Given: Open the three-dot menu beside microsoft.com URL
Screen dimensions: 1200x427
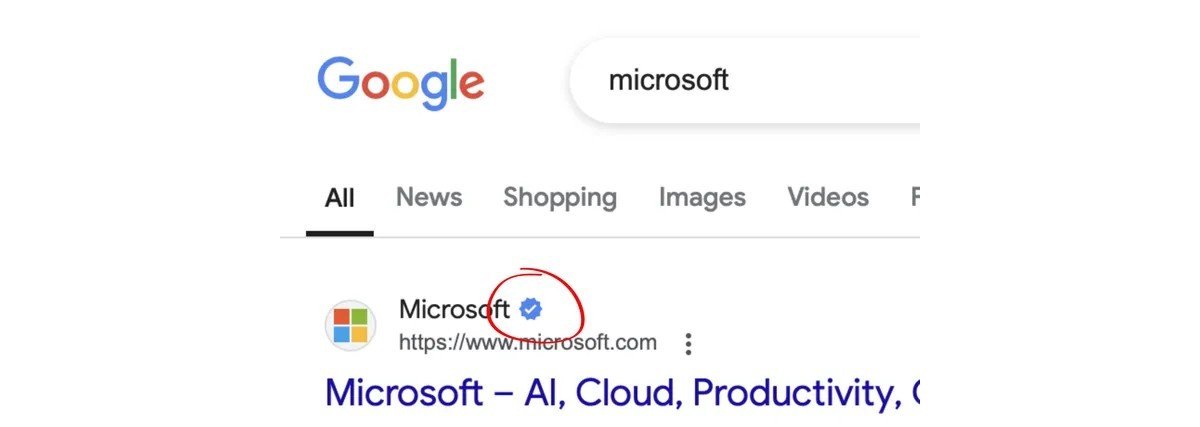Looking at the screenshot, I should pos(688,345).
